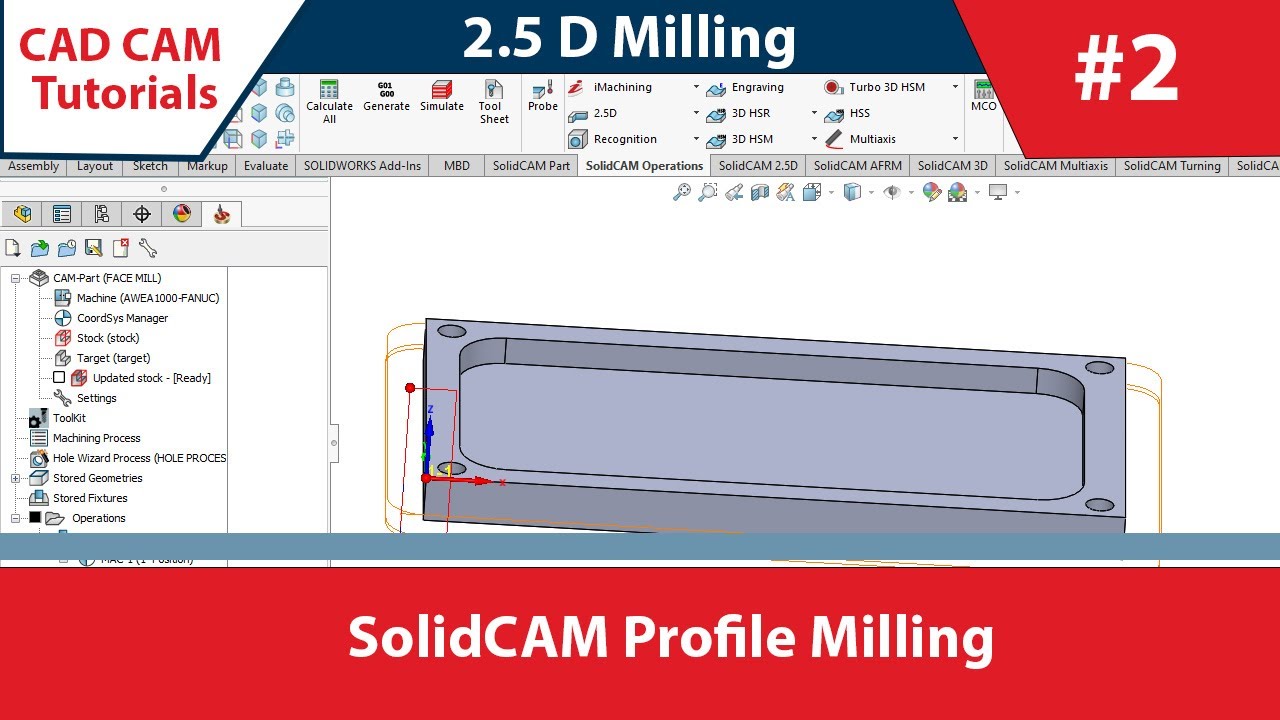Open Display Style cube dropdown

872,192
